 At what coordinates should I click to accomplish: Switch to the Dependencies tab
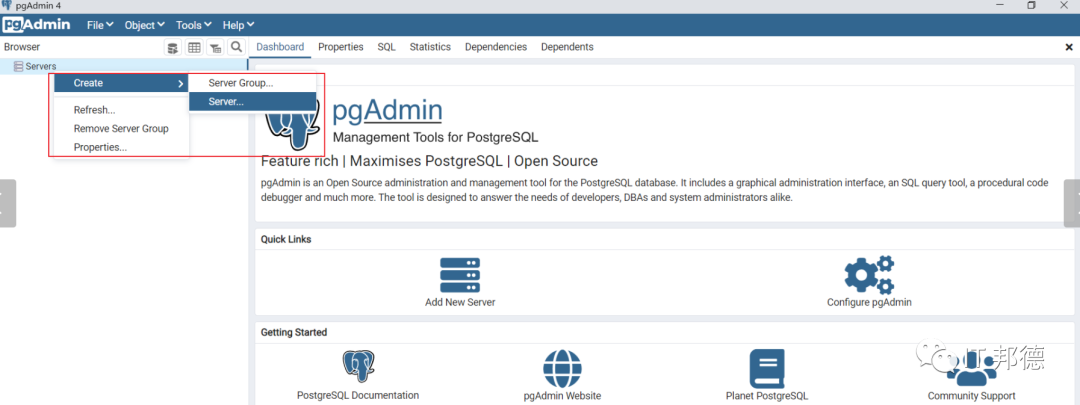(496, 47)
